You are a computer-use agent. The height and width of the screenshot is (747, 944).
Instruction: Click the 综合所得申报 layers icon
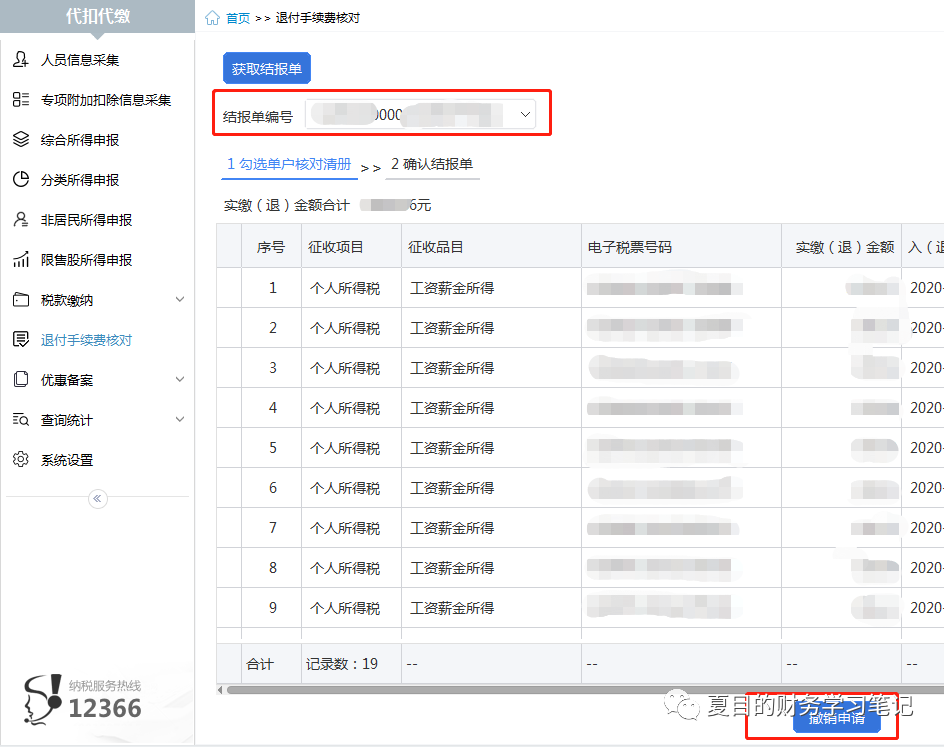pyautogui.click(x=22, y=139)
